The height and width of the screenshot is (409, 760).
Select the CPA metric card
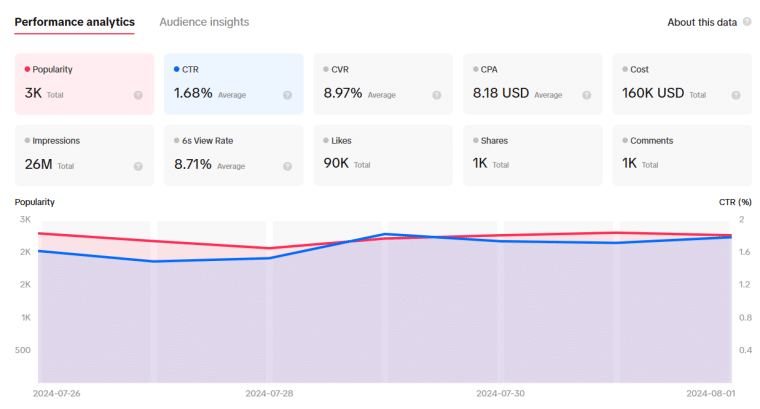[x=533, y=84]
